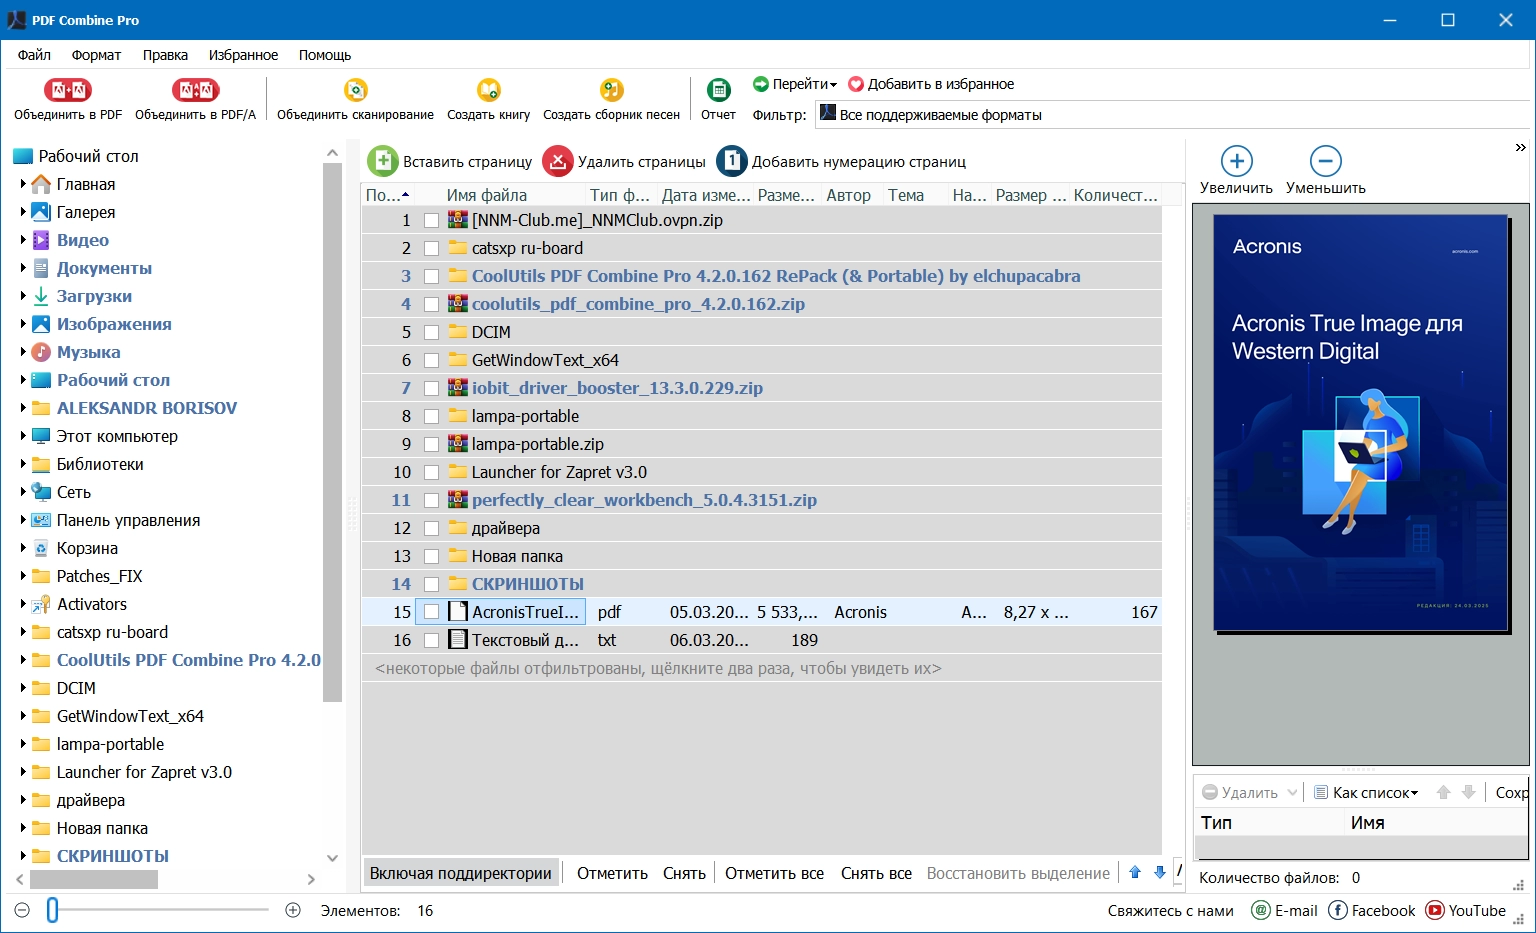This screenshot has height=933, width=1536.
Task: Open the Как список view dropdown
Action: (x=1366, y=792)
